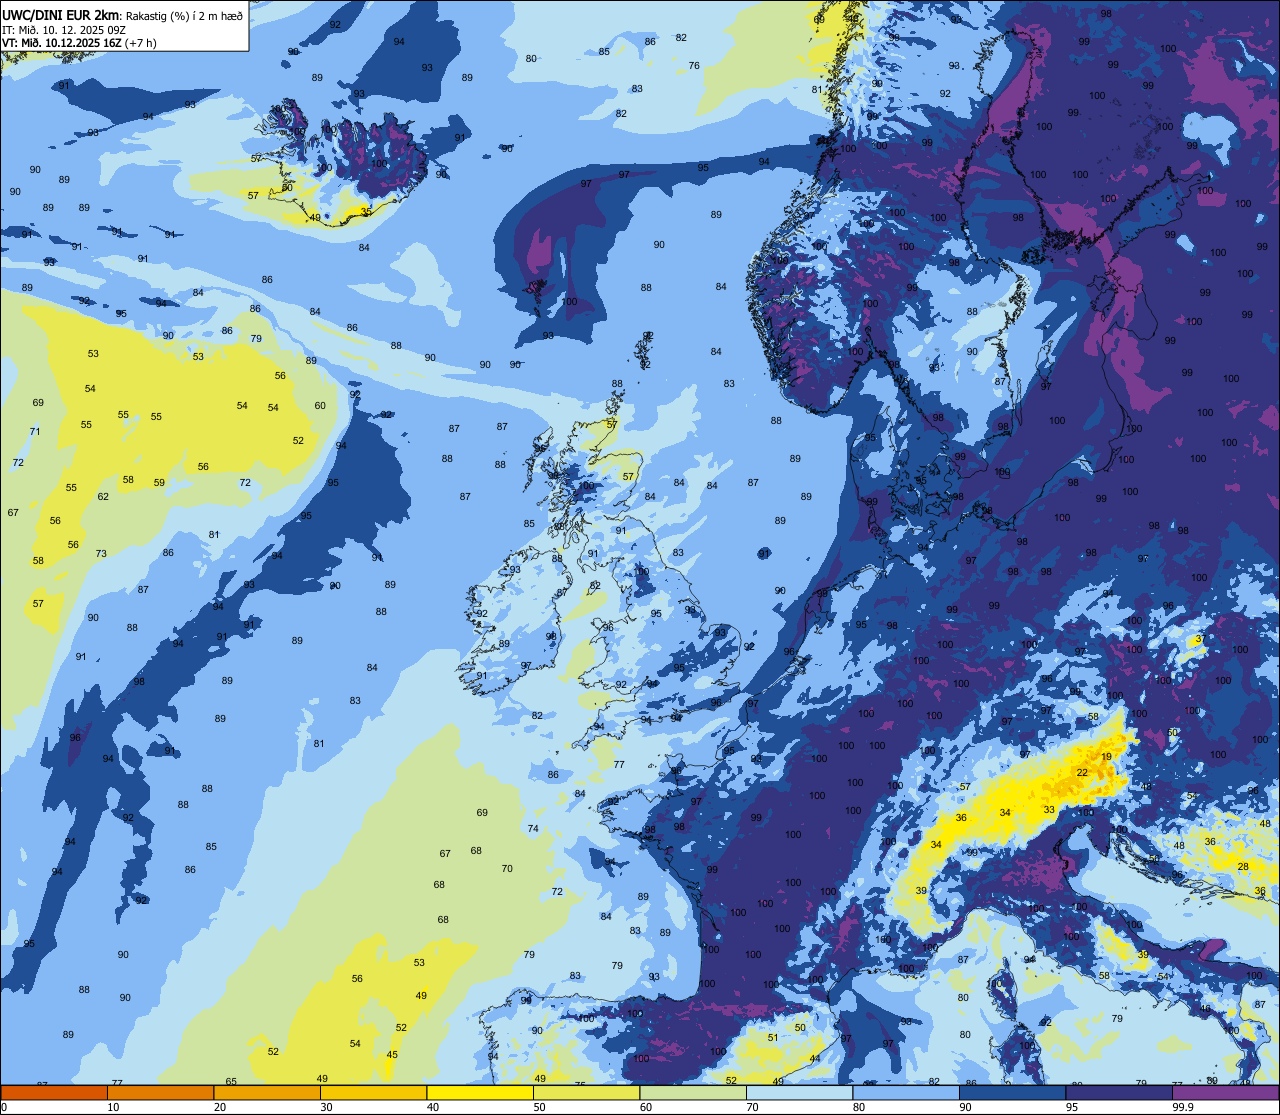This screenshot has height=1115, width=1280.
Task: Click the 'Rakastig (%) í 2 m hæð' label
Action: 184,16
